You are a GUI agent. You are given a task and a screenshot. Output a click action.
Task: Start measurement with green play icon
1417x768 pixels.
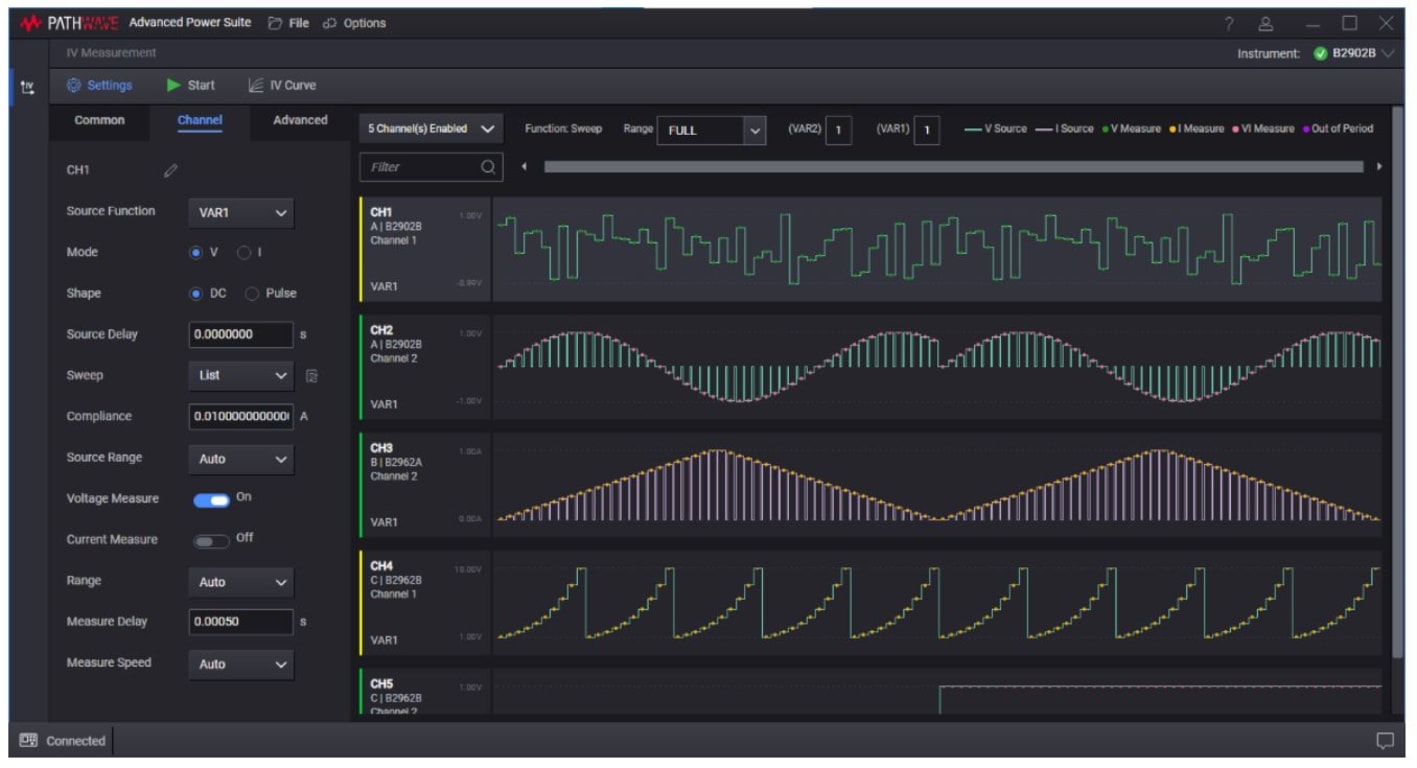(173, 85)
